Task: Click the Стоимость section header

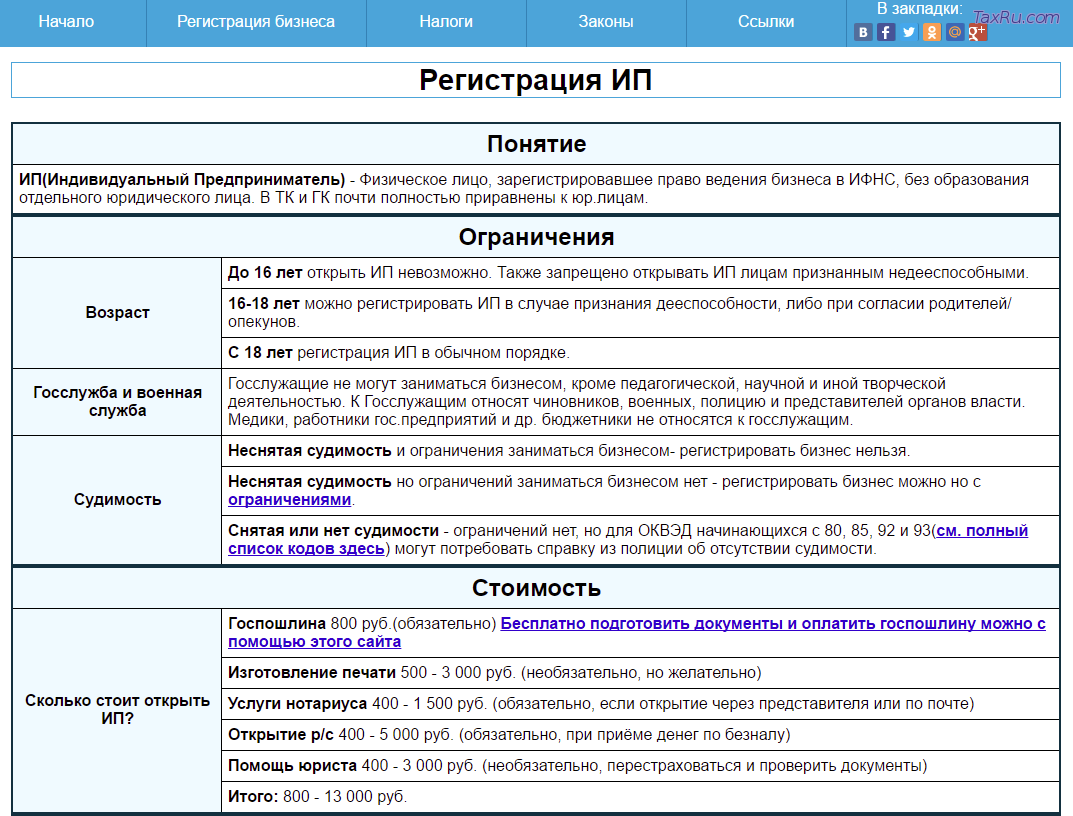Action: (x=536, y=587)
